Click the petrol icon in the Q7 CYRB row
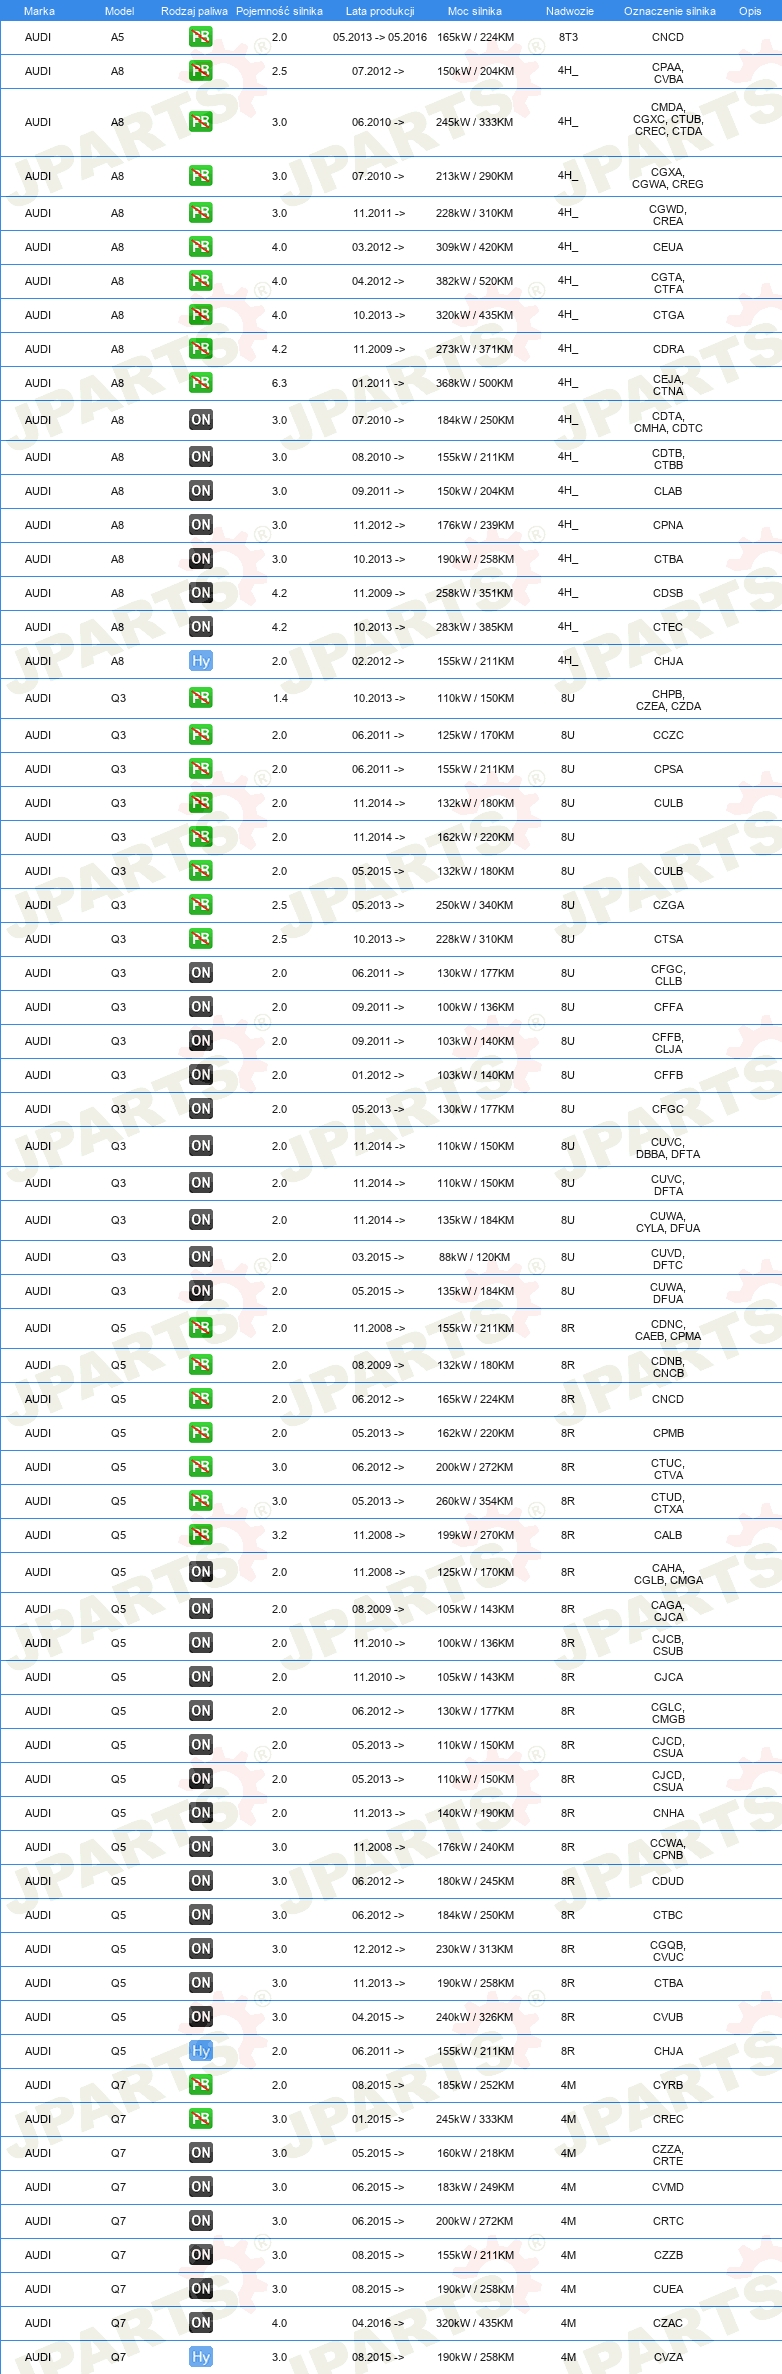The image size is (782, 2374). coord(200,2085)
